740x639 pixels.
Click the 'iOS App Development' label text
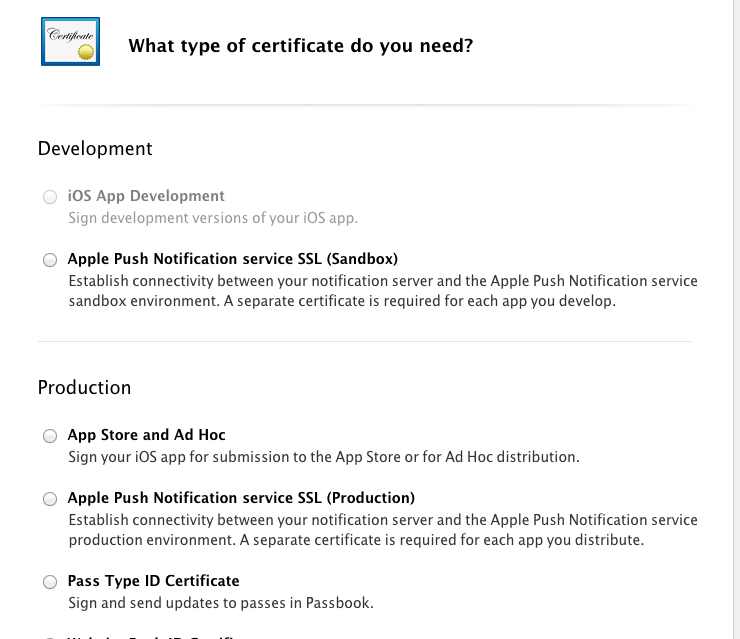(146, 196)
